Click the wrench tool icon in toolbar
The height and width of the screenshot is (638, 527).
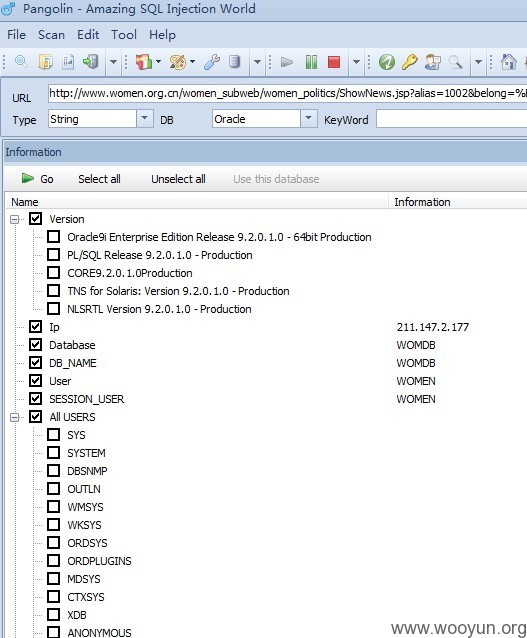point(212,62)
